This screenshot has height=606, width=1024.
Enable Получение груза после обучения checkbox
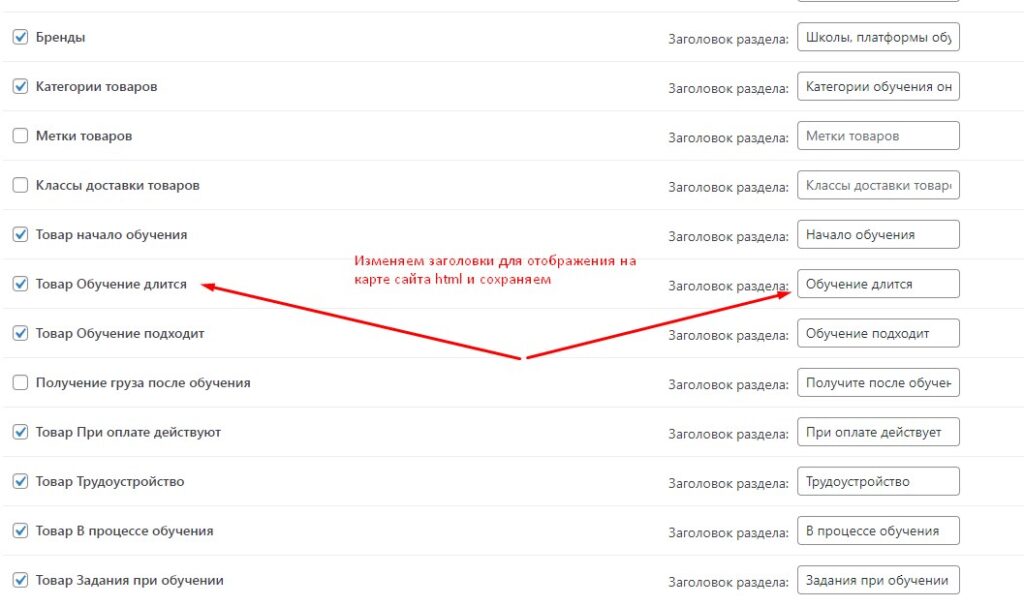coord(20,383)
